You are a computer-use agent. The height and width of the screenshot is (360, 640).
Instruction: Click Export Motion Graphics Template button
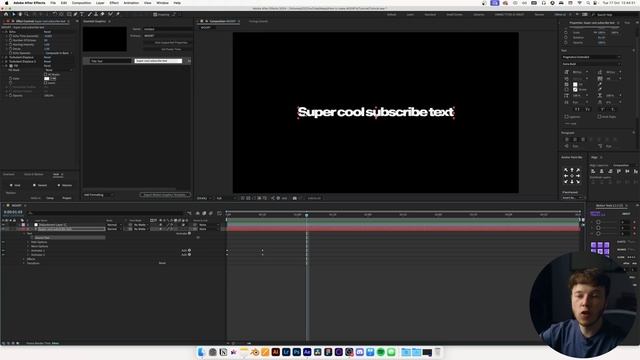pyautogui.click(x=165, y=195)
